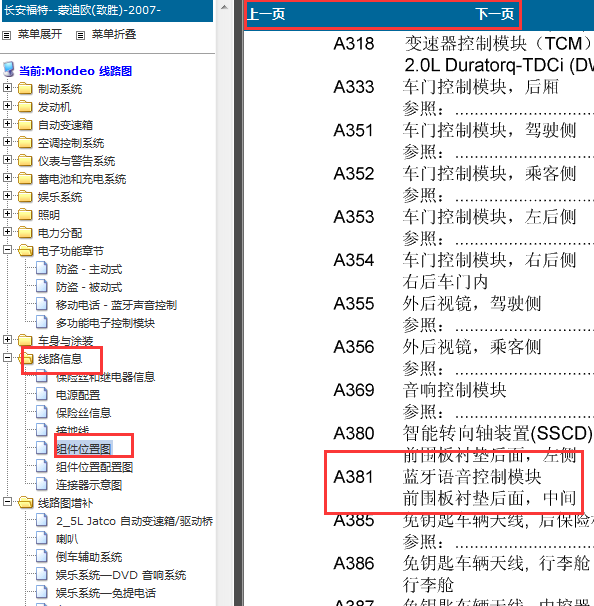Click the A380 component code

(354, 434)
